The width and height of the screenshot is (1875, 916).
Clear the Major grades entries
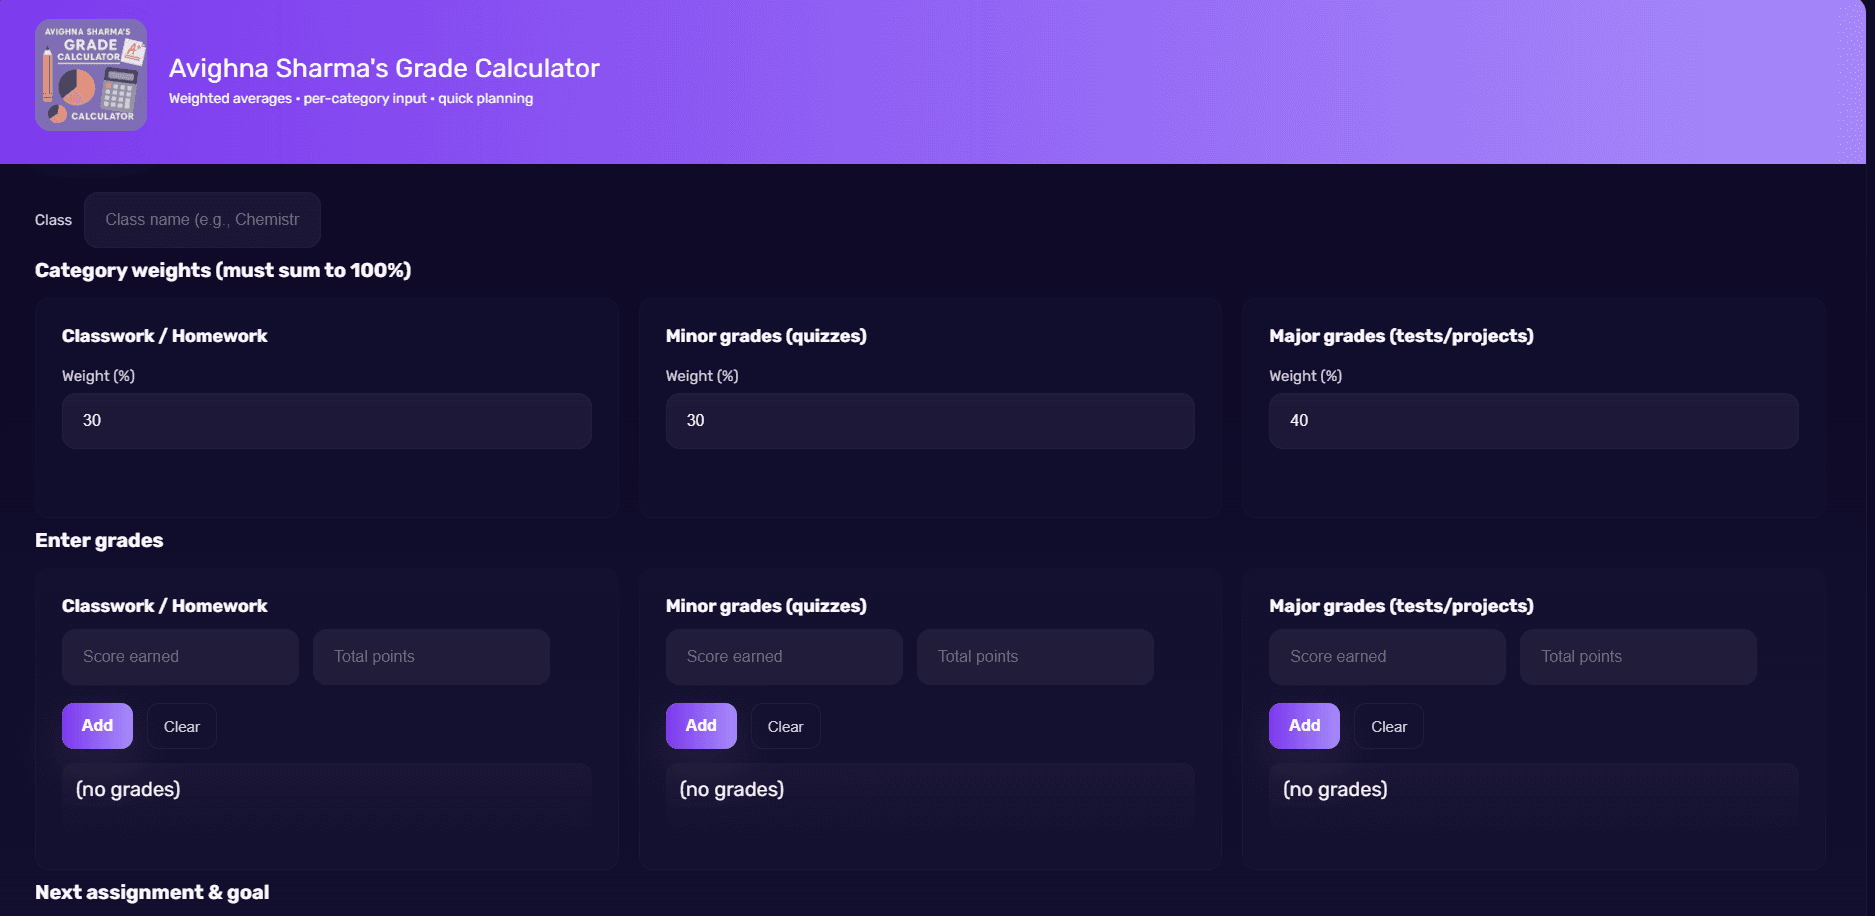(x=1389, y=726)
